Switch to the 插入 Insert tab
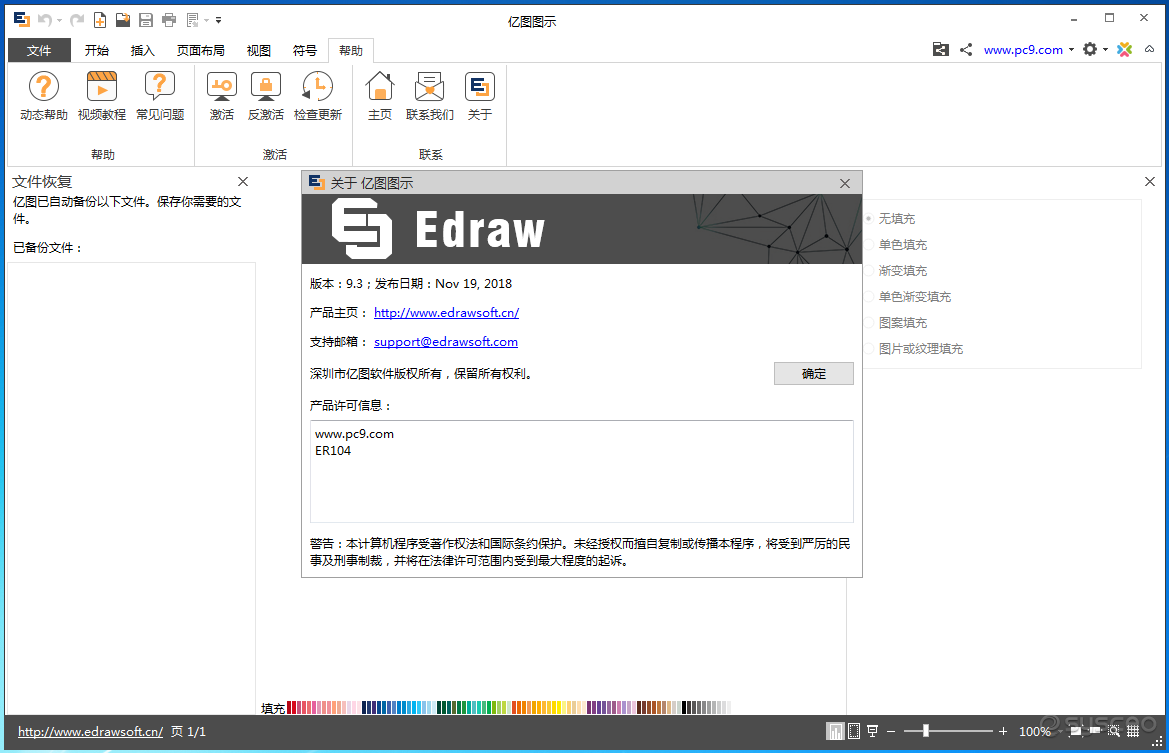 (142, 50)
